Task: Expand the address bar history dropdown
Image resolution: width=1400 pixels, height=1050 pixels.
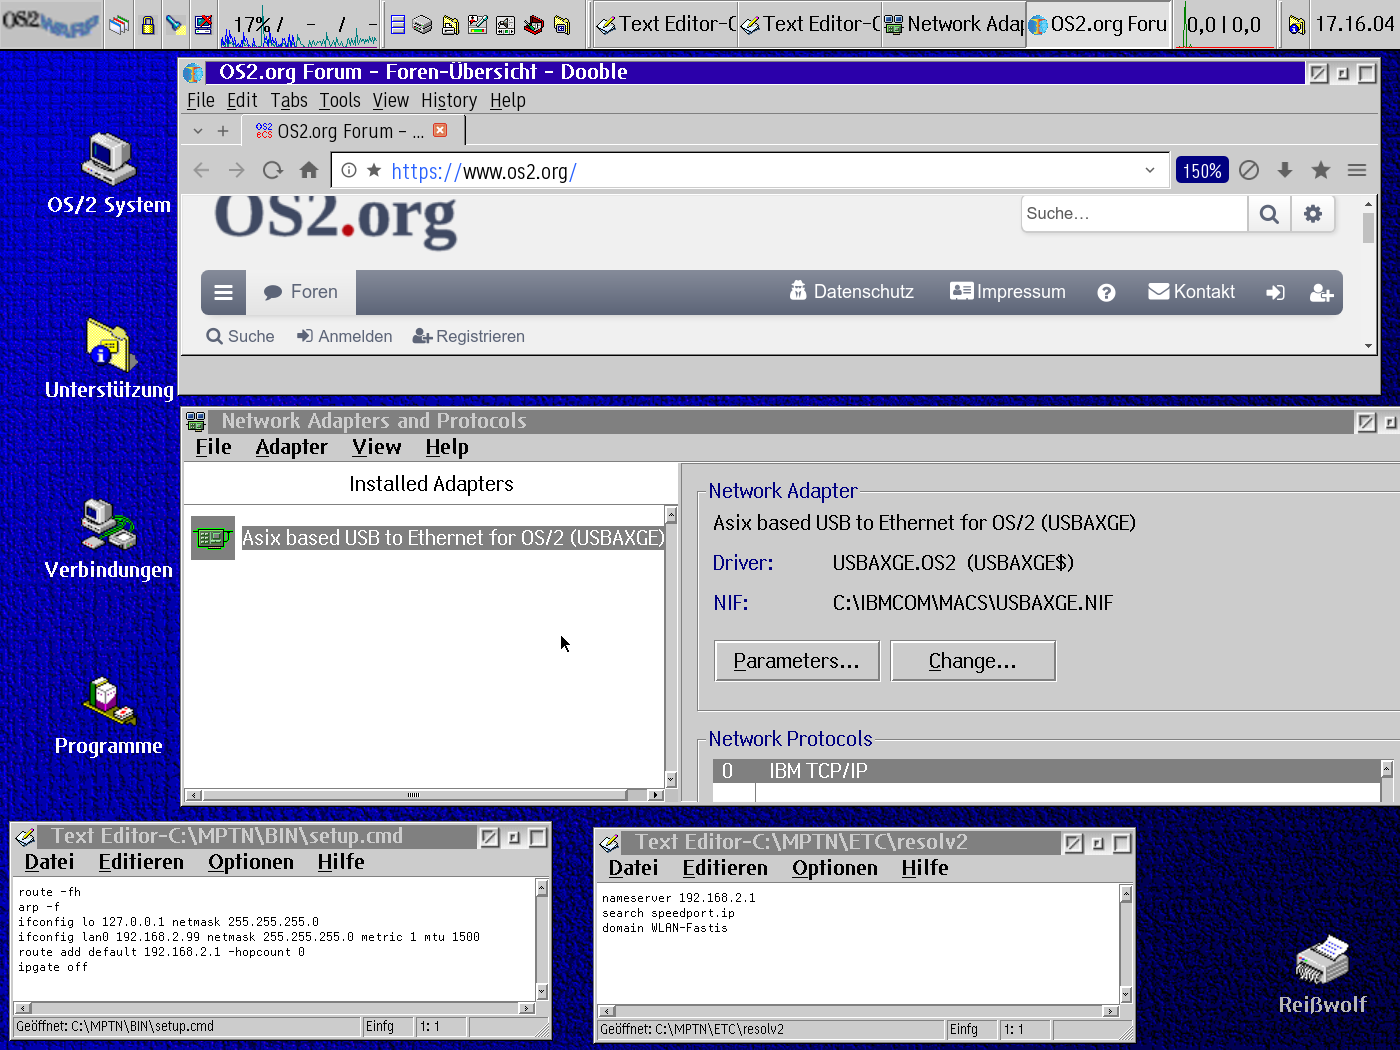Action: point(1150,170)
